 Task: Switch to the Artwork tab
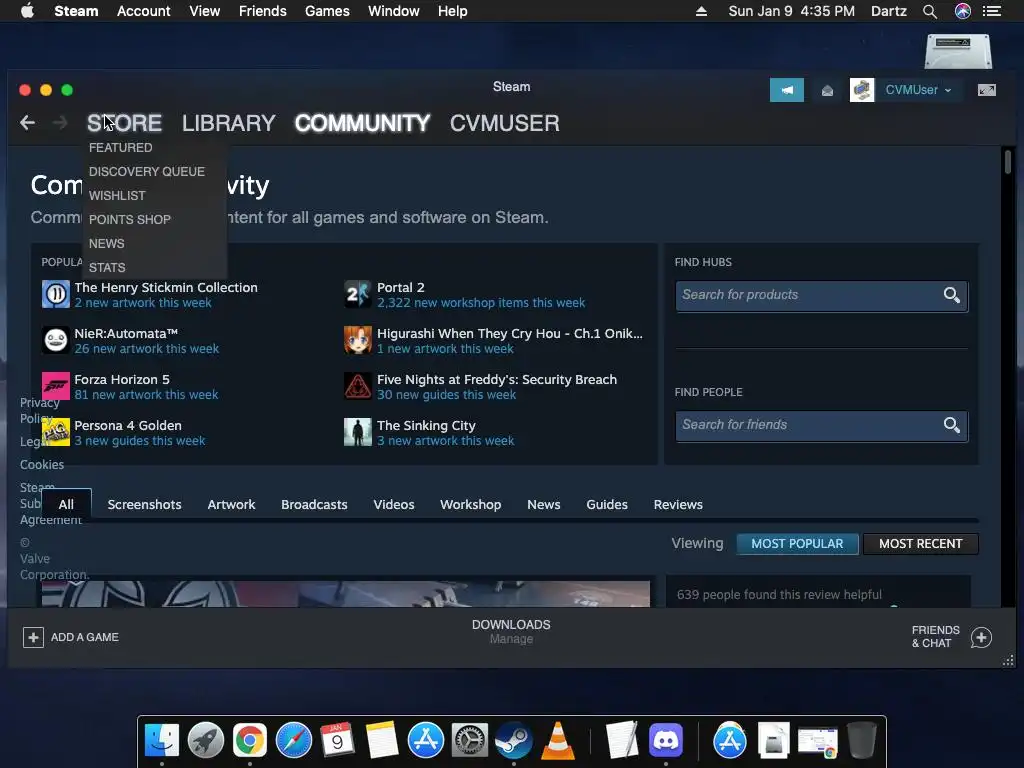tap(231, 504)
